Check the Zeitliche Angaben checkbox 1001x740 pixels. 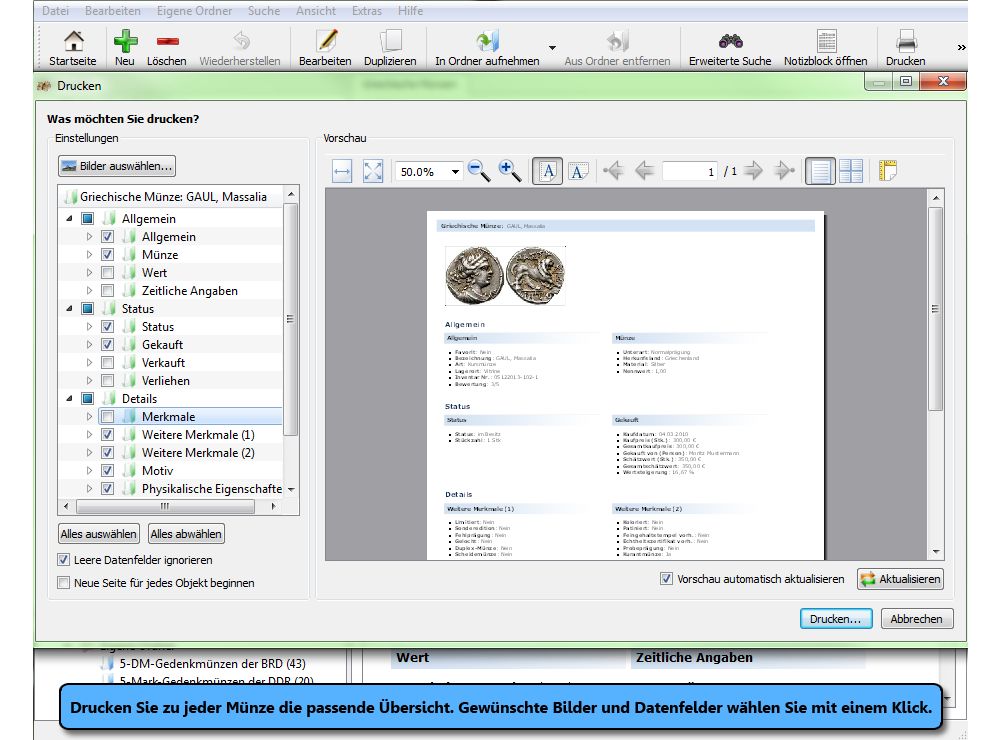click(108, 291)
